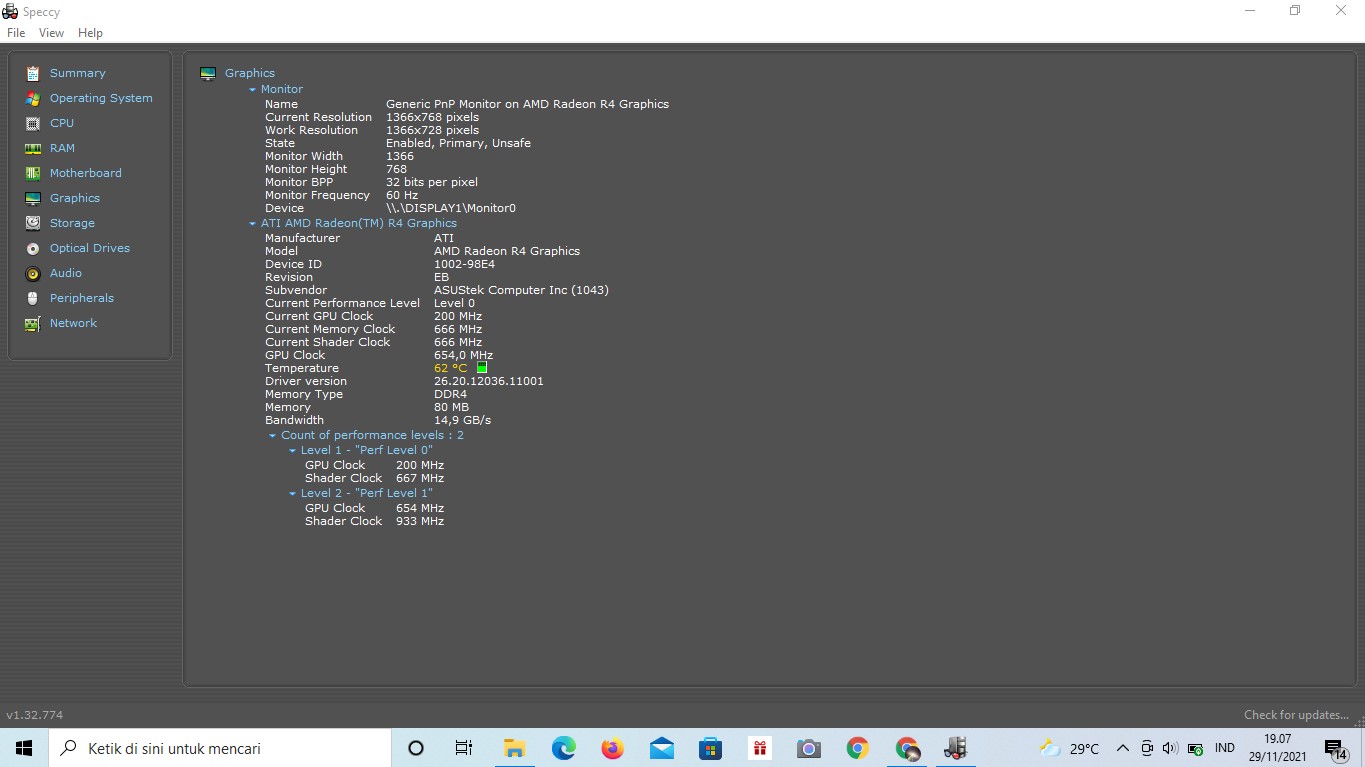
Task: Click the 62 °C temperature value
Action: click(x=450, y=368)
